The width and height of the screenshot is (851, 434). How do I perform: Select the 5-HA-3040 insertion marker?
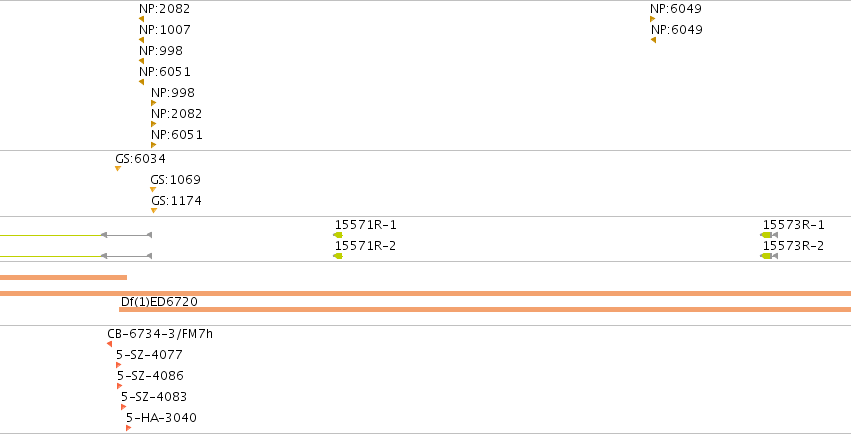[x=129, y=428]
